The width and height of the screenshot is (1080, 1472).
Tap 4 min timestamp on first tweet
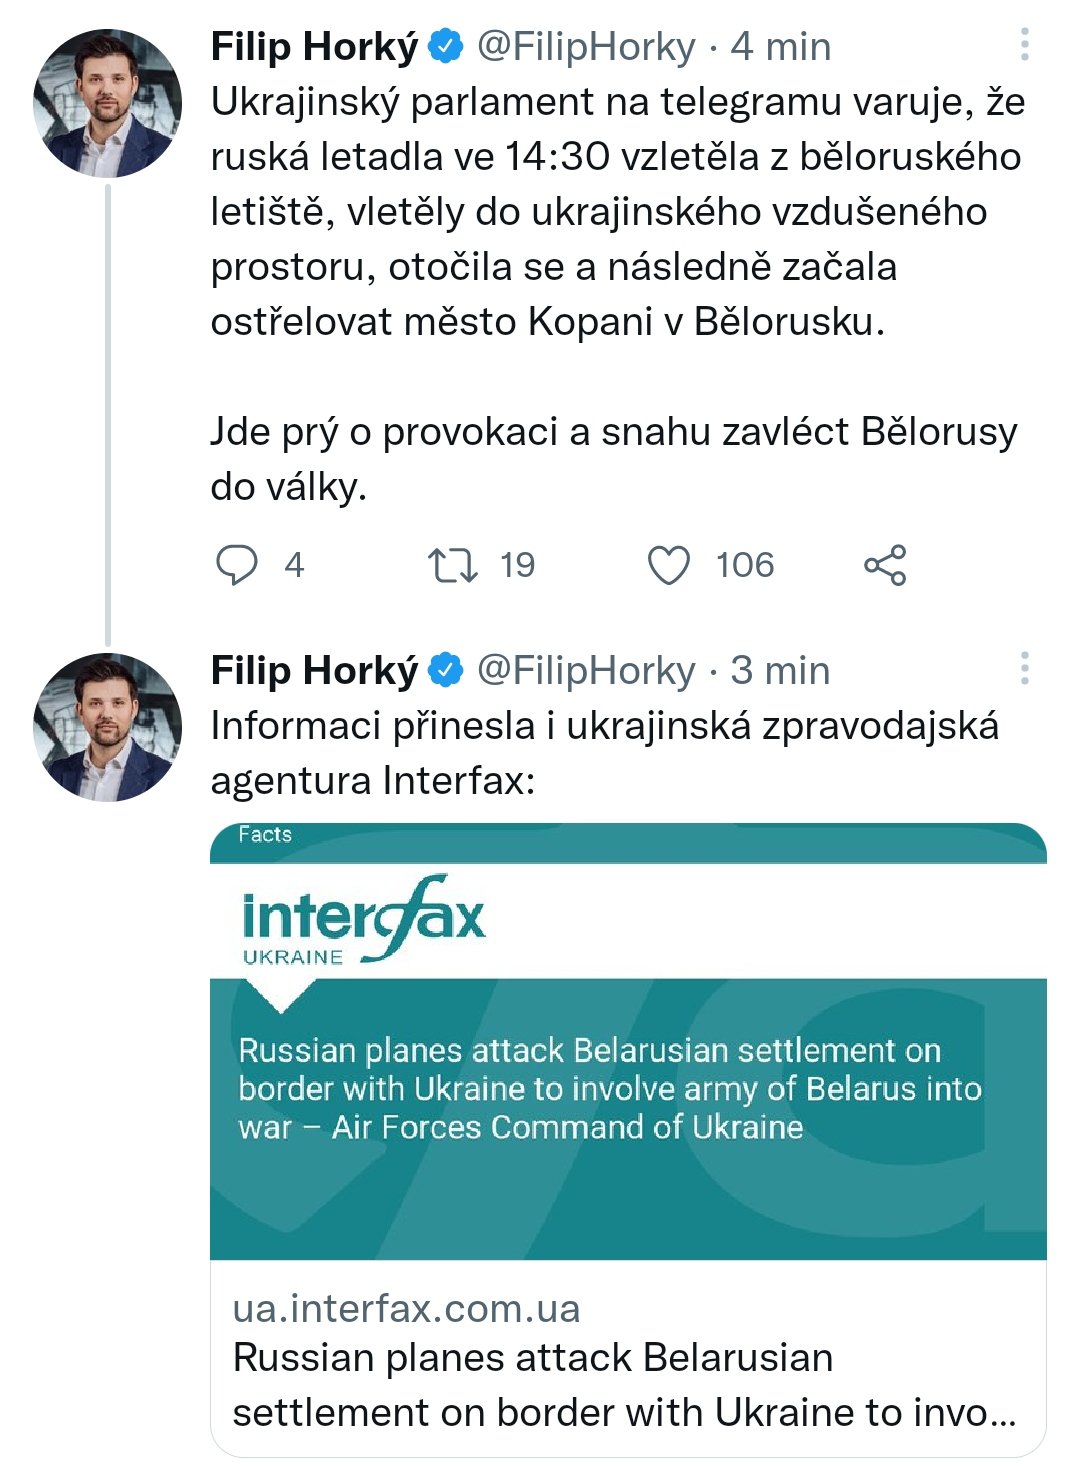781,47
